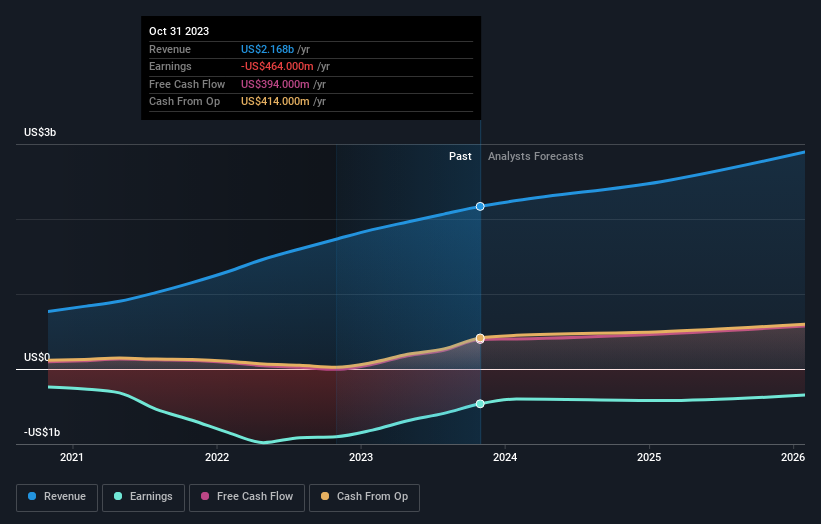
Task: Select the Revenue data point on Oct 31 2023
Action: (480, 207)
